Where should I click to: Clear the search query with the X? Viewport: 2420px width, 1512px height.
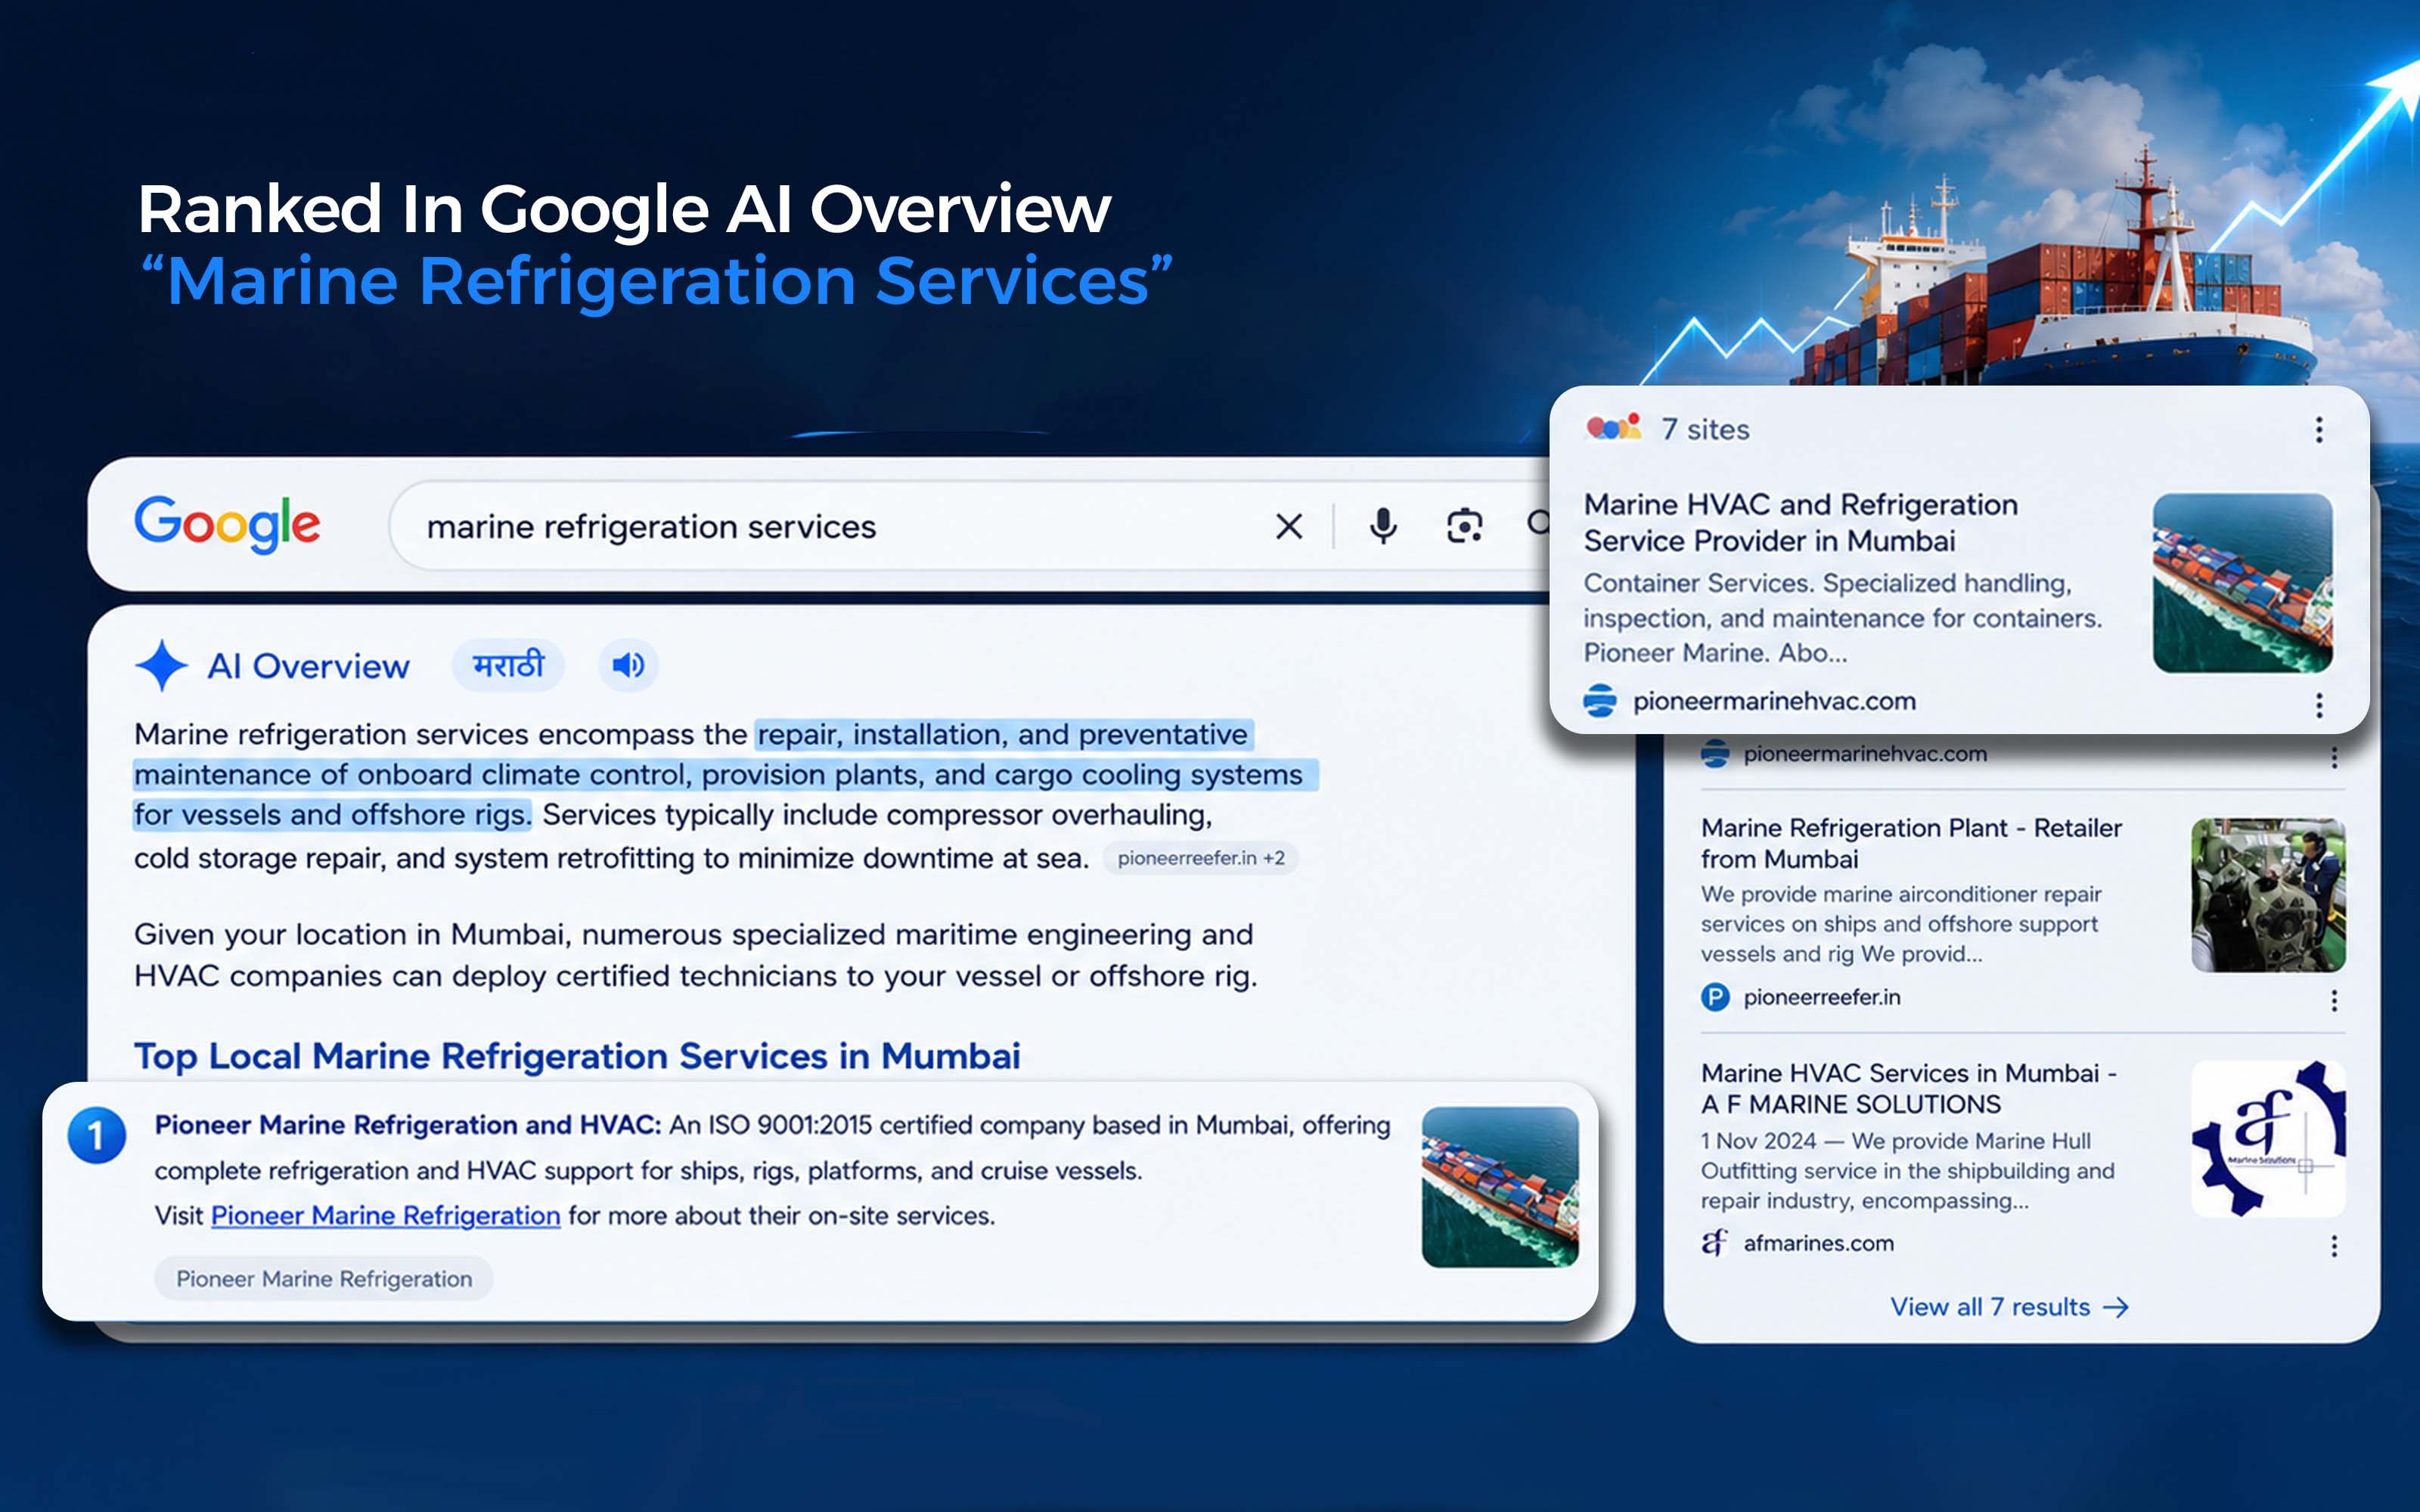1289,526
